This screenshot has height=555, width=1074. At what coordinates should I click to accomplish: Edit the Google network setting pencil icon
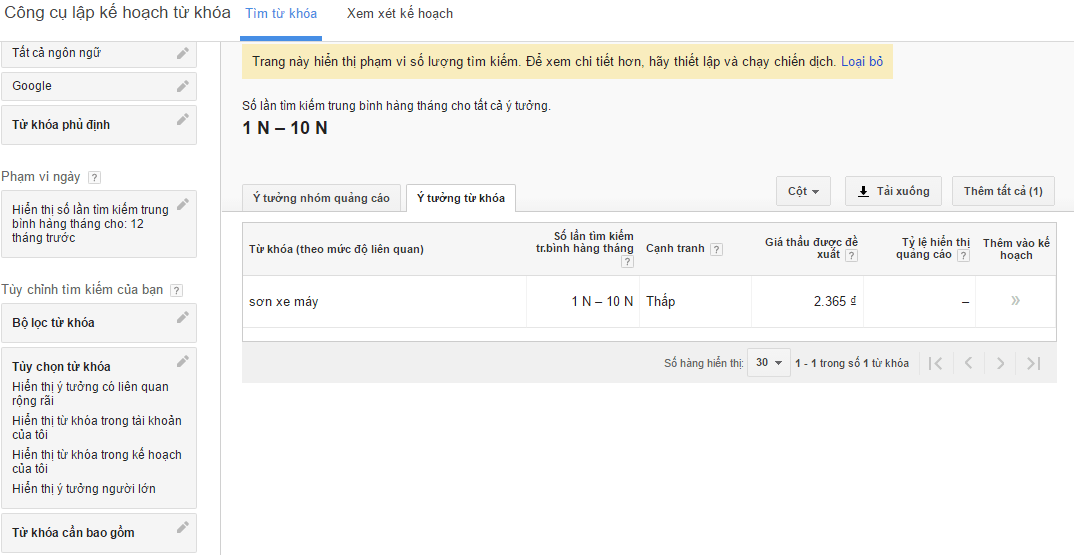pos(182,86)
